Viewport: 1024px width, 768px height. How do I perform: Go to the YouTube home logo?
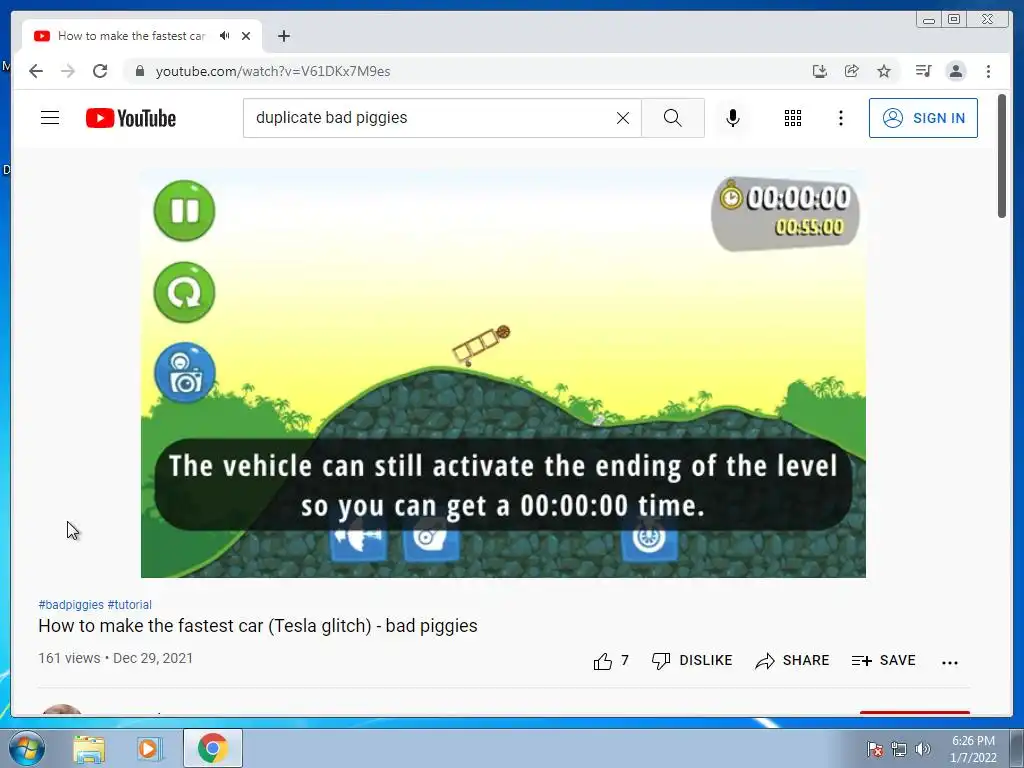click(x=131, y=118)
